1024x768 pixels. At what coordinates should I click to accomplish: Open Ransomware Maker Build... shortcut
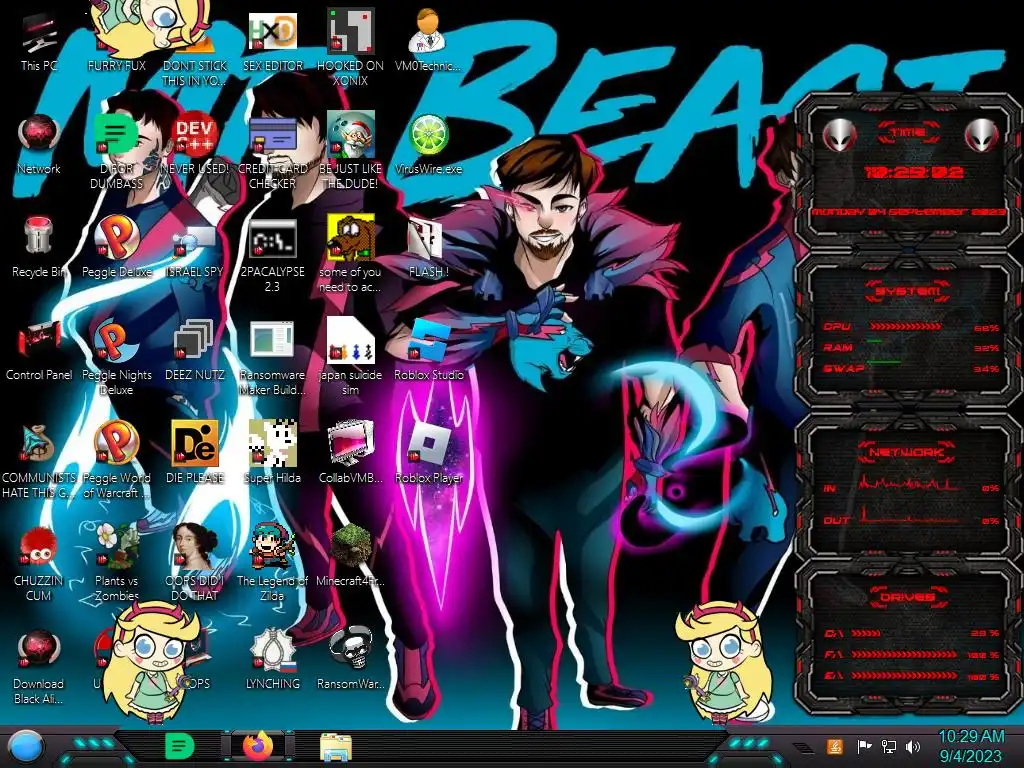[x=273, y=358]
